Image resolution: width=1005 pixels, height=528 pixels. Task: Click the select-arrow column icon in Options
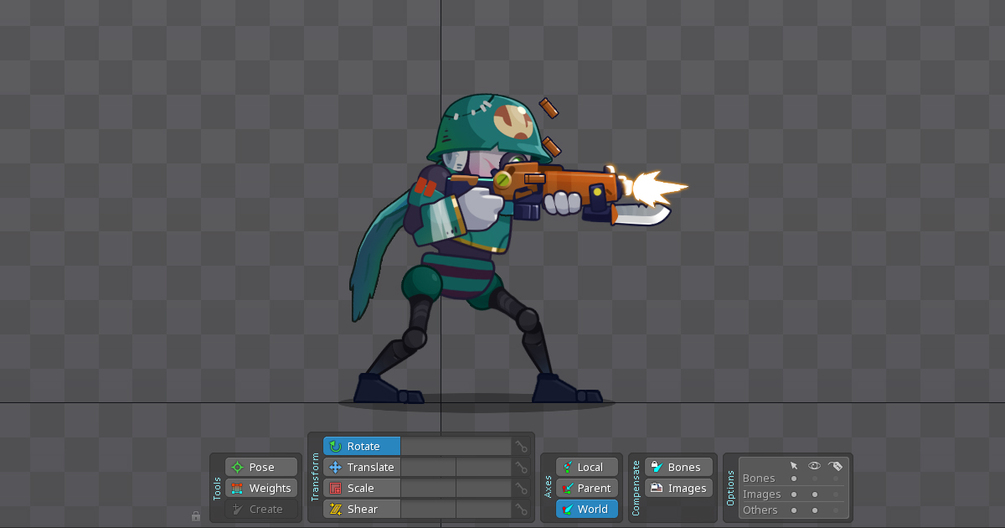[794, 466]
